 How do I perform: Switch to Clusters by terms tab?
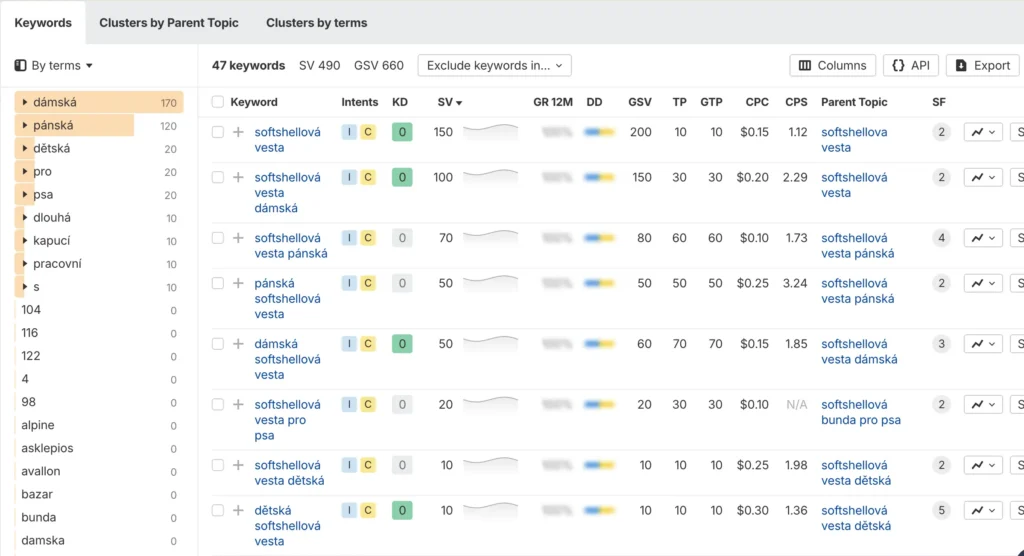316,23
